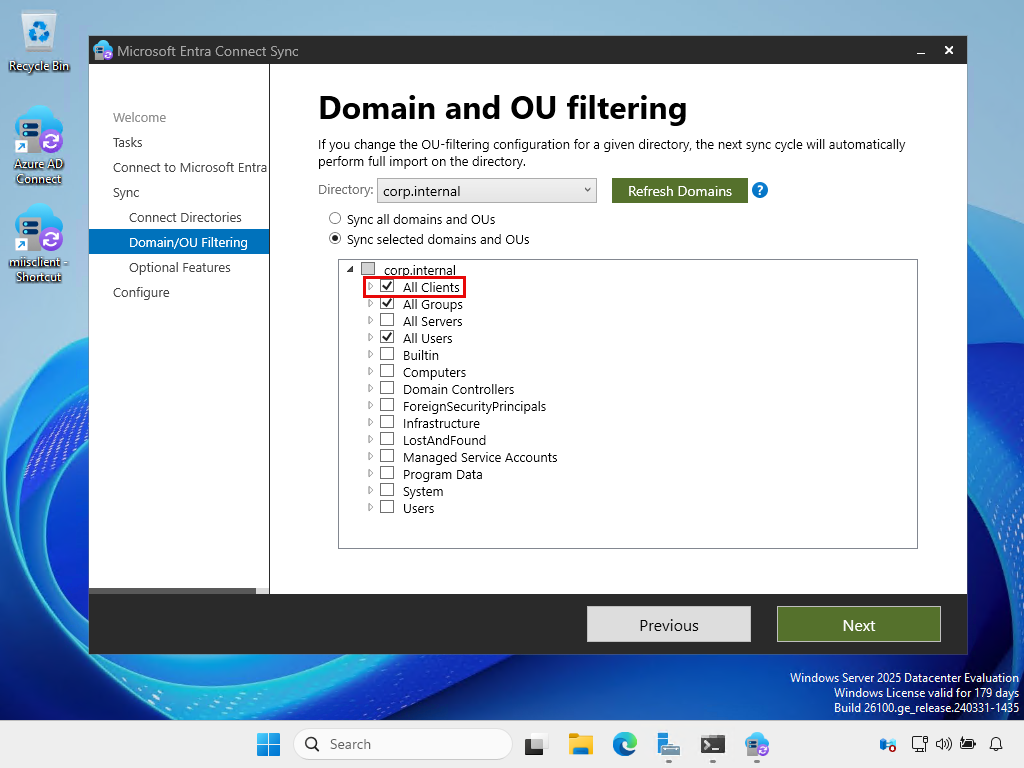Image resolution: width=1024 pixels, height=768 pixels.
Task: Open the Directory dropdown corp.internal
Action: point(487,191)
